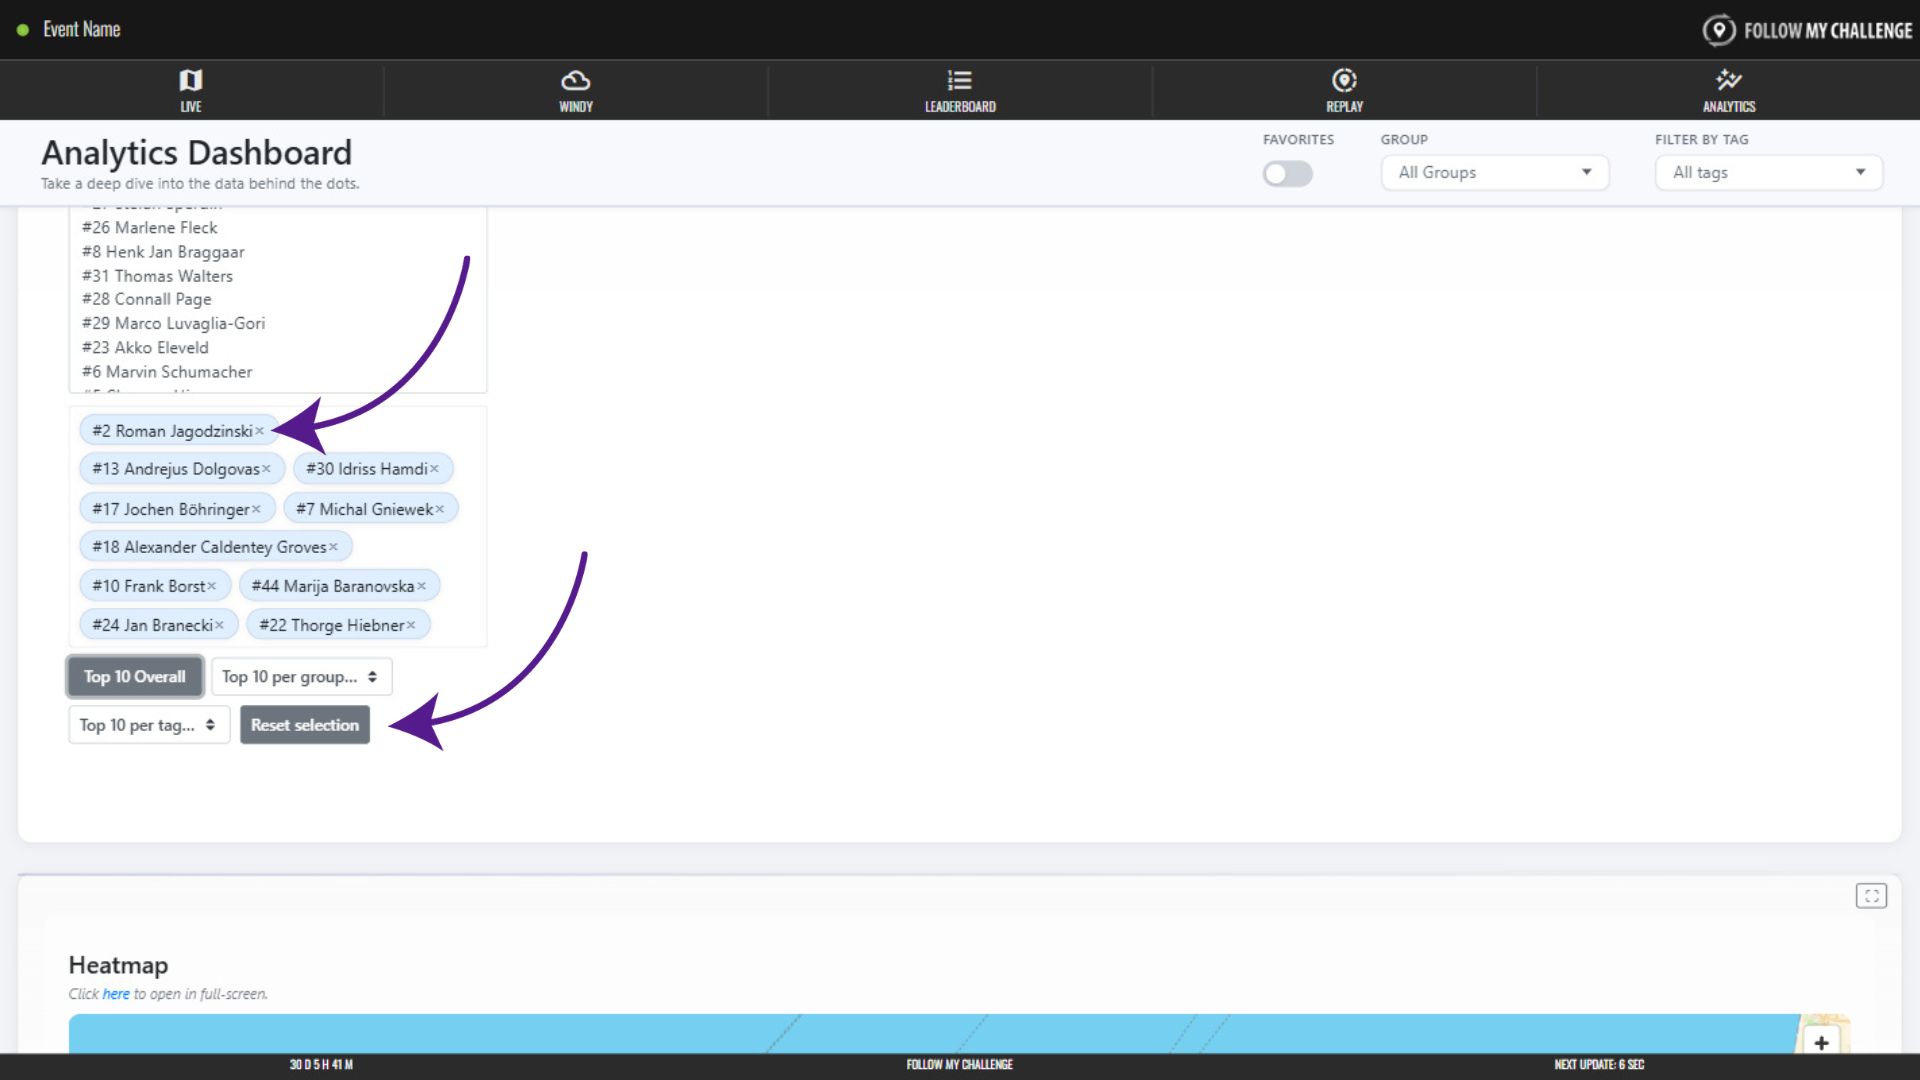Follow the 'here' full-screen heatmap link
This screenshot has height=1080, width=1920.
click(x=116, y=994)
